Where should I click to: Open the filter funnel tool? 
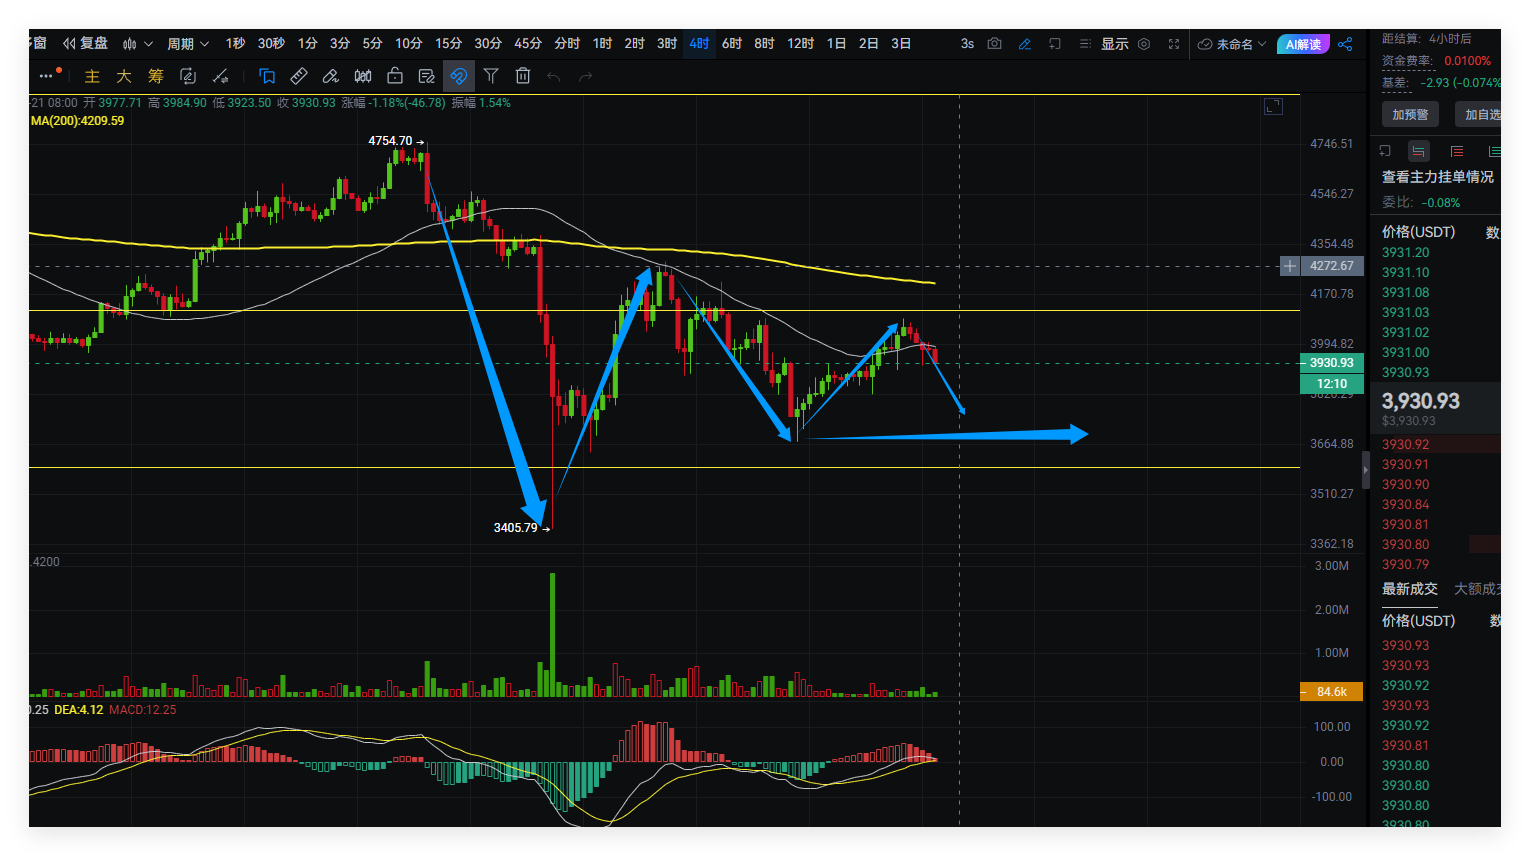click(x=491, y=76)
